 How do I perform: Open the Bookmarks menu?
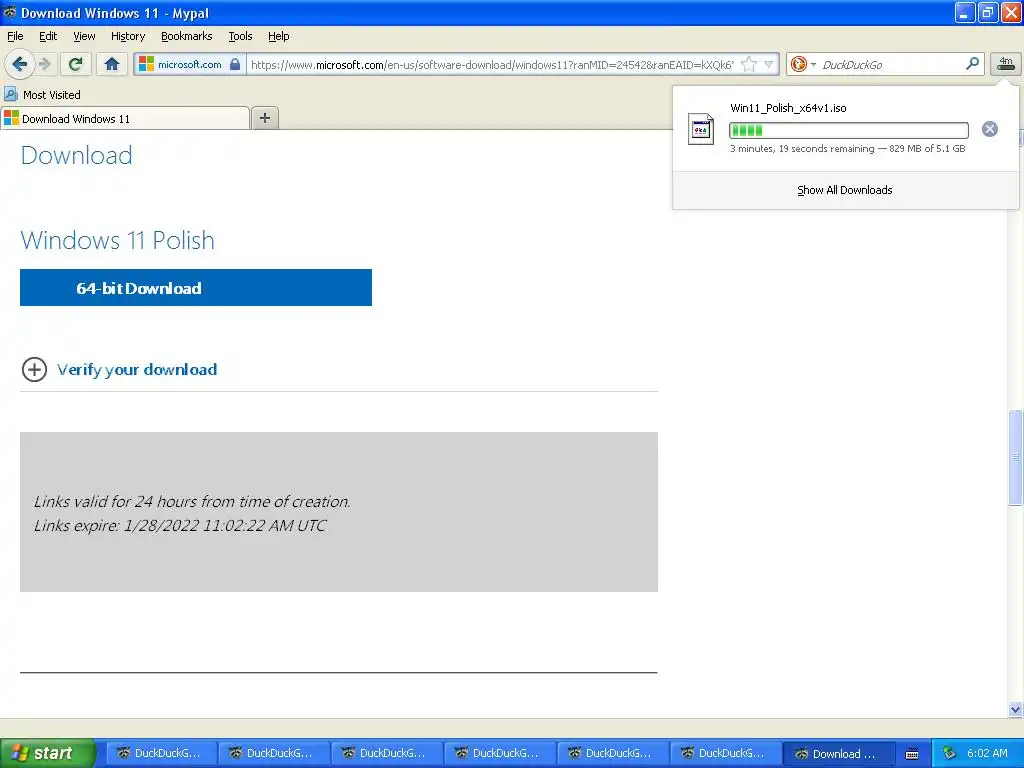point(187,36)
